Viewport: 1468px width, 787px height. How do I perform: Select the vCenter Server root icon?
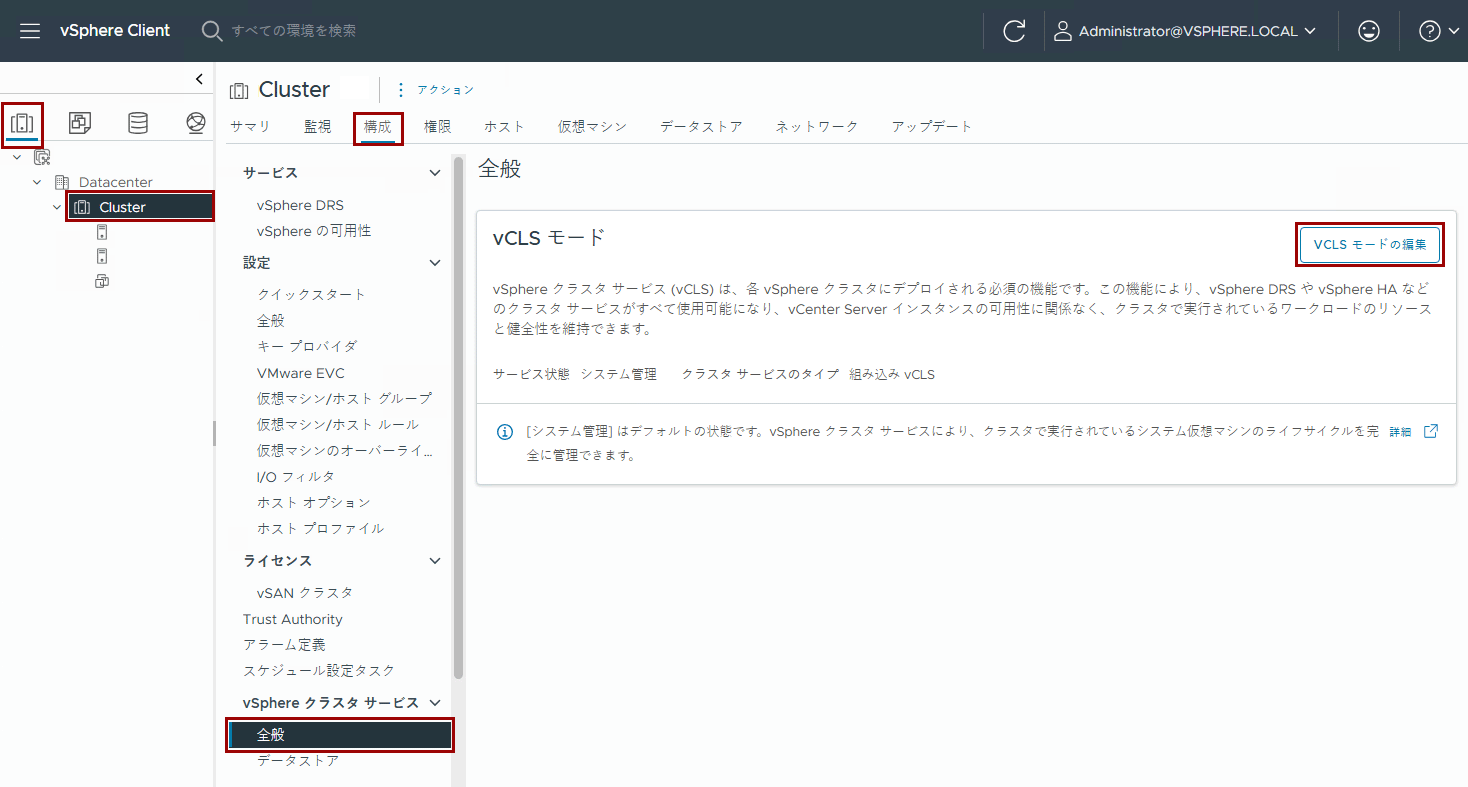pyautogui.click(x=42, y=157)
